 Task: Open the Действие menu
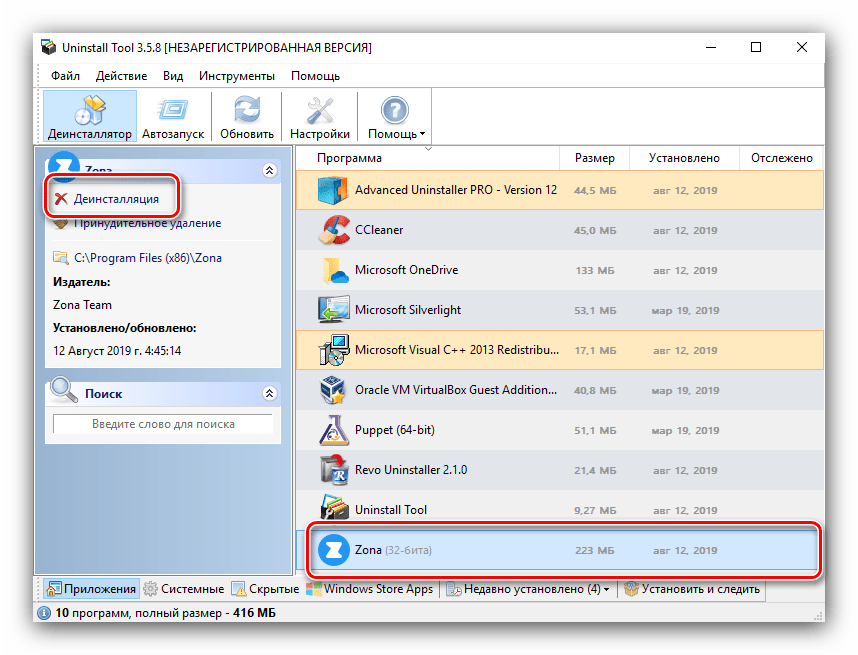121,76
